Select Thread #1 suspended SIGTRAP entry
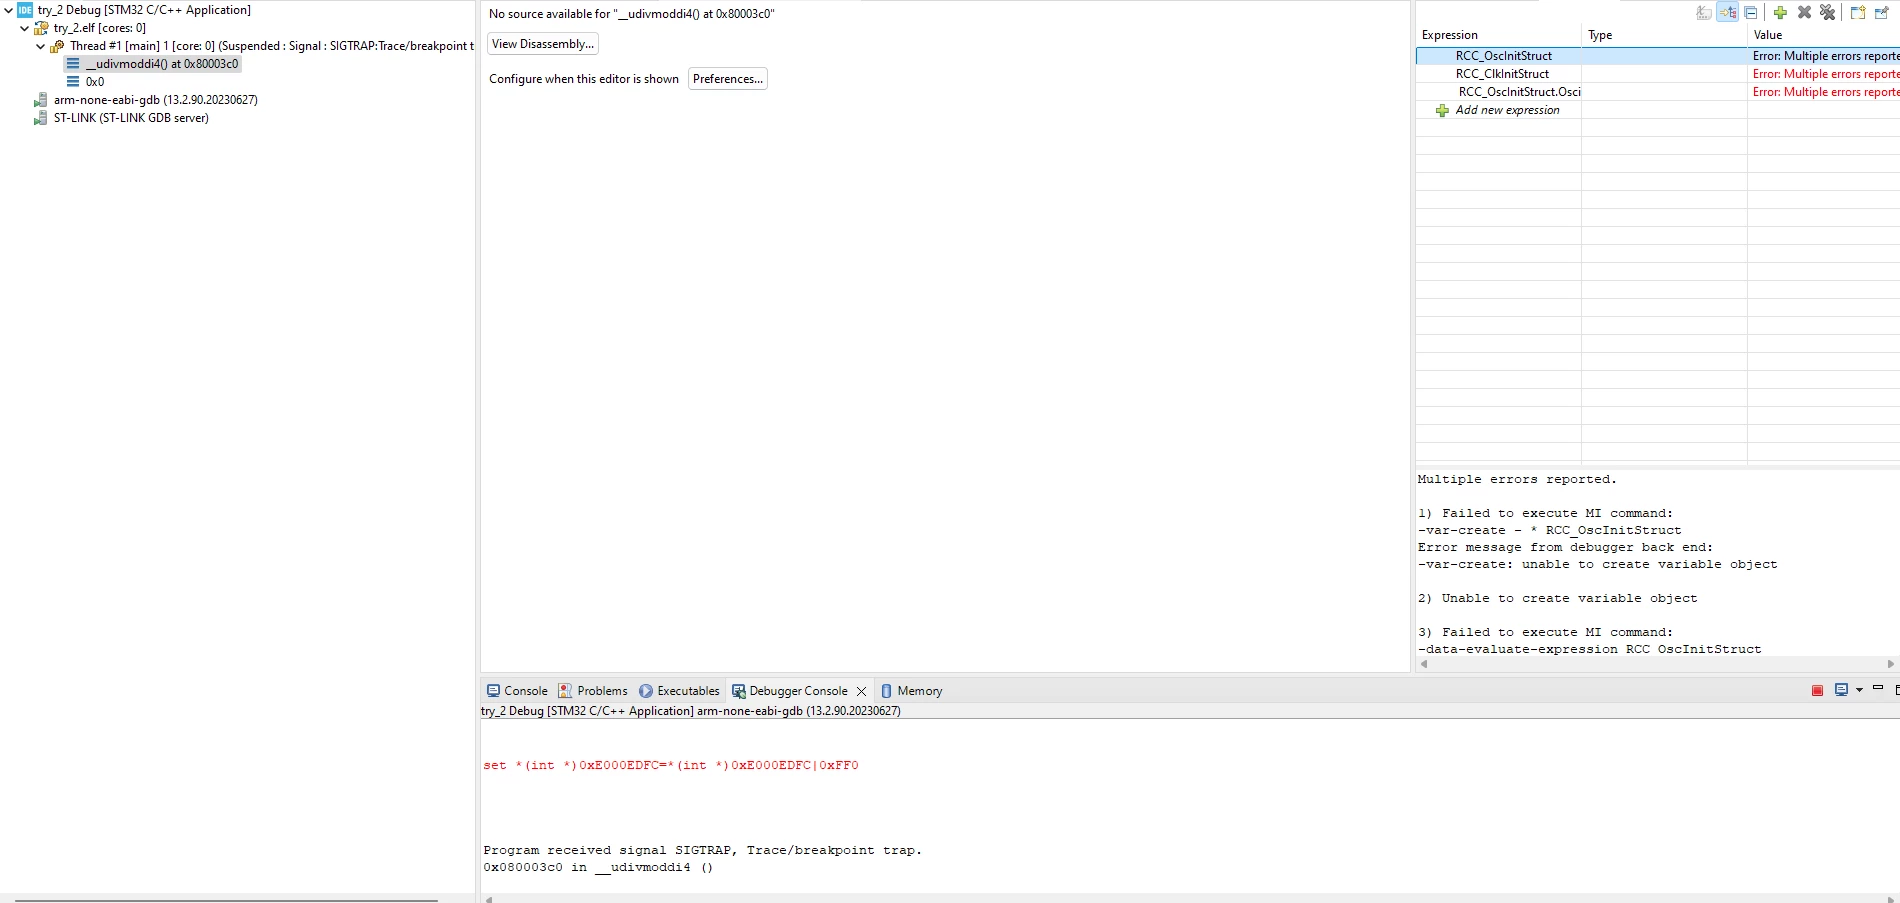1900x903 pixels. [x=272, y=46]
